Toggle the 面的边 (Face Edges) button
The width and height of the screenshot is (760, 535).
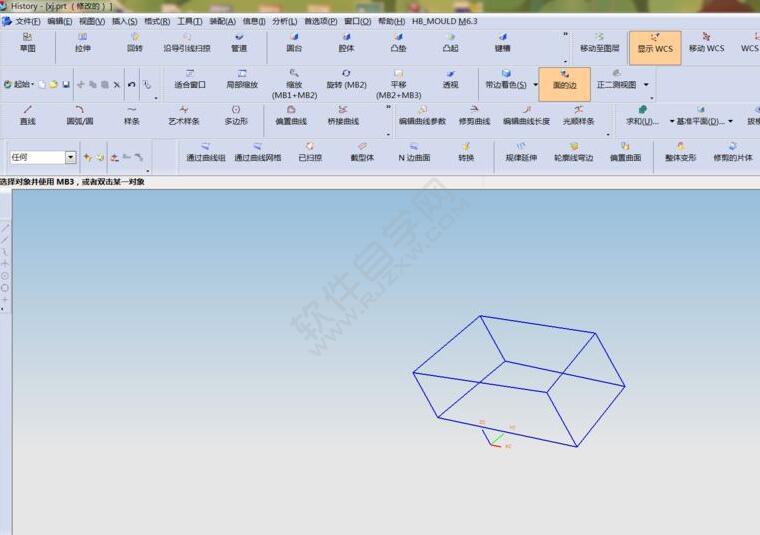(x=565, y=84)
